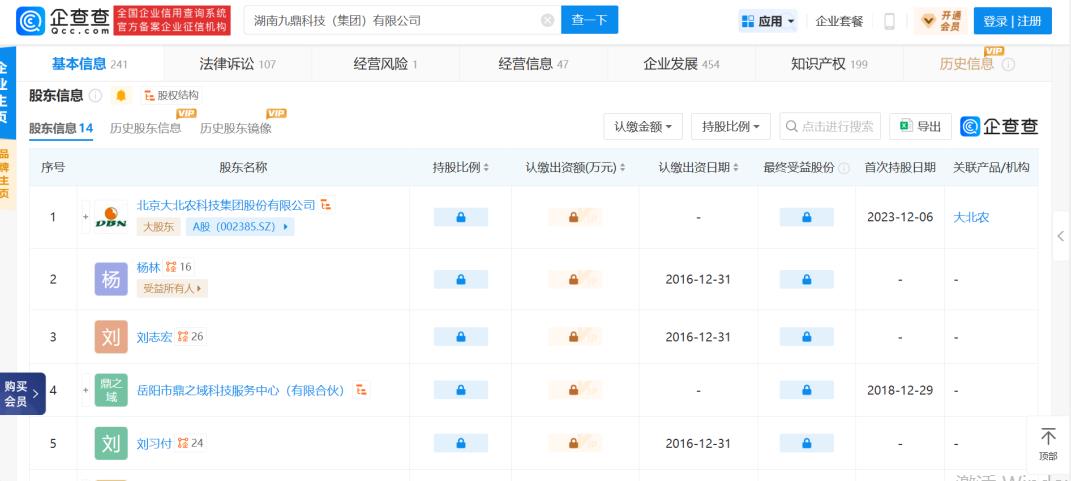Click locked 最终受益股份 for 杨林
The image size is (1071, 481).
point(807,279)
